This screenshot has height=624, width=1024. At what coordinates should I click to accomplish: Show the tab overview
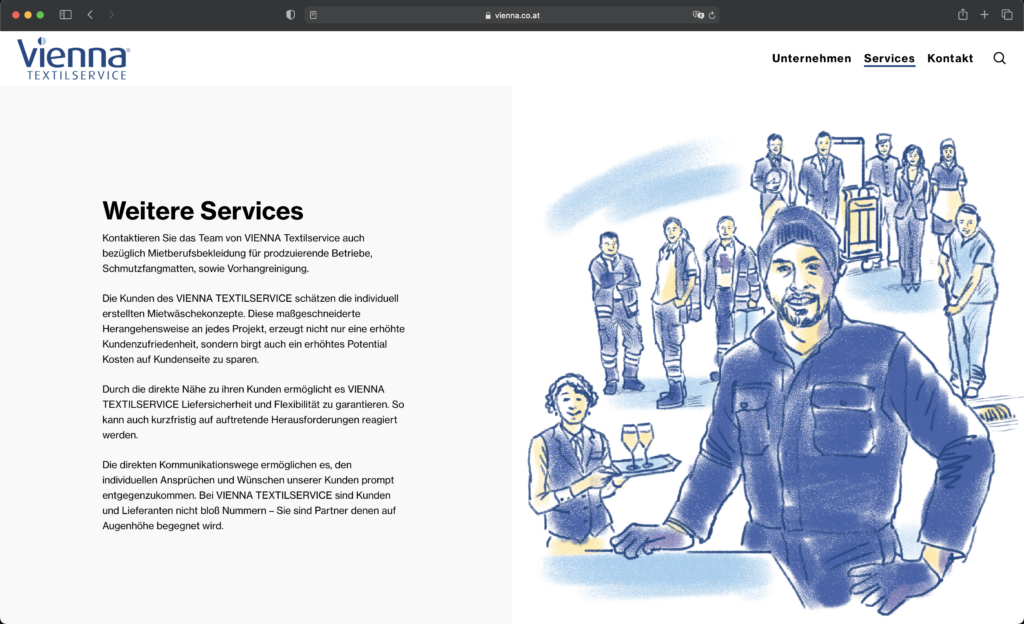click(x=1006, y=15)
